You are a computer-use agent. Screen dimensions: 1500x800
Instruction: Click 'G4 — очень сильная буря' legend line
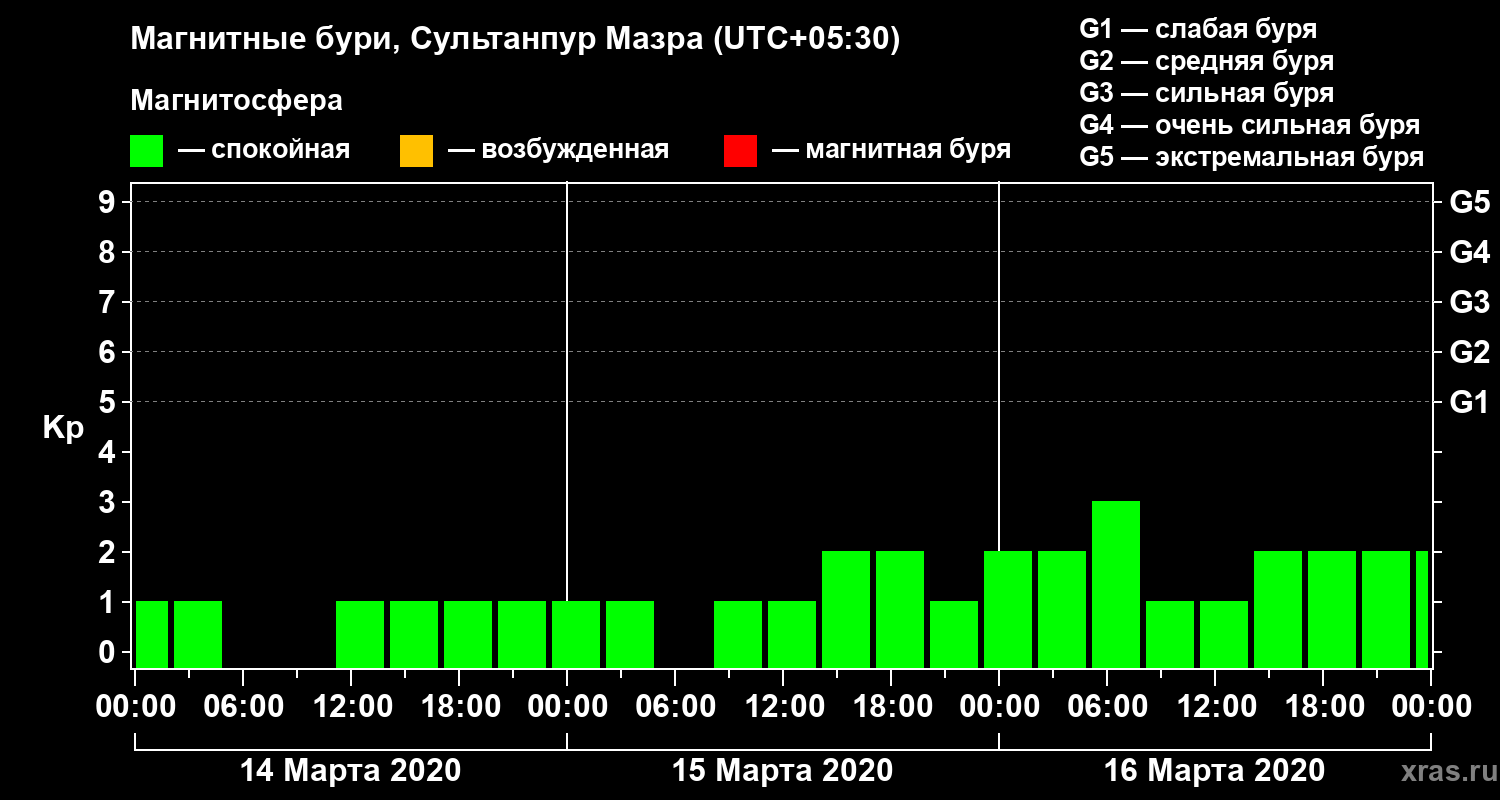(x=1250, y=125)
